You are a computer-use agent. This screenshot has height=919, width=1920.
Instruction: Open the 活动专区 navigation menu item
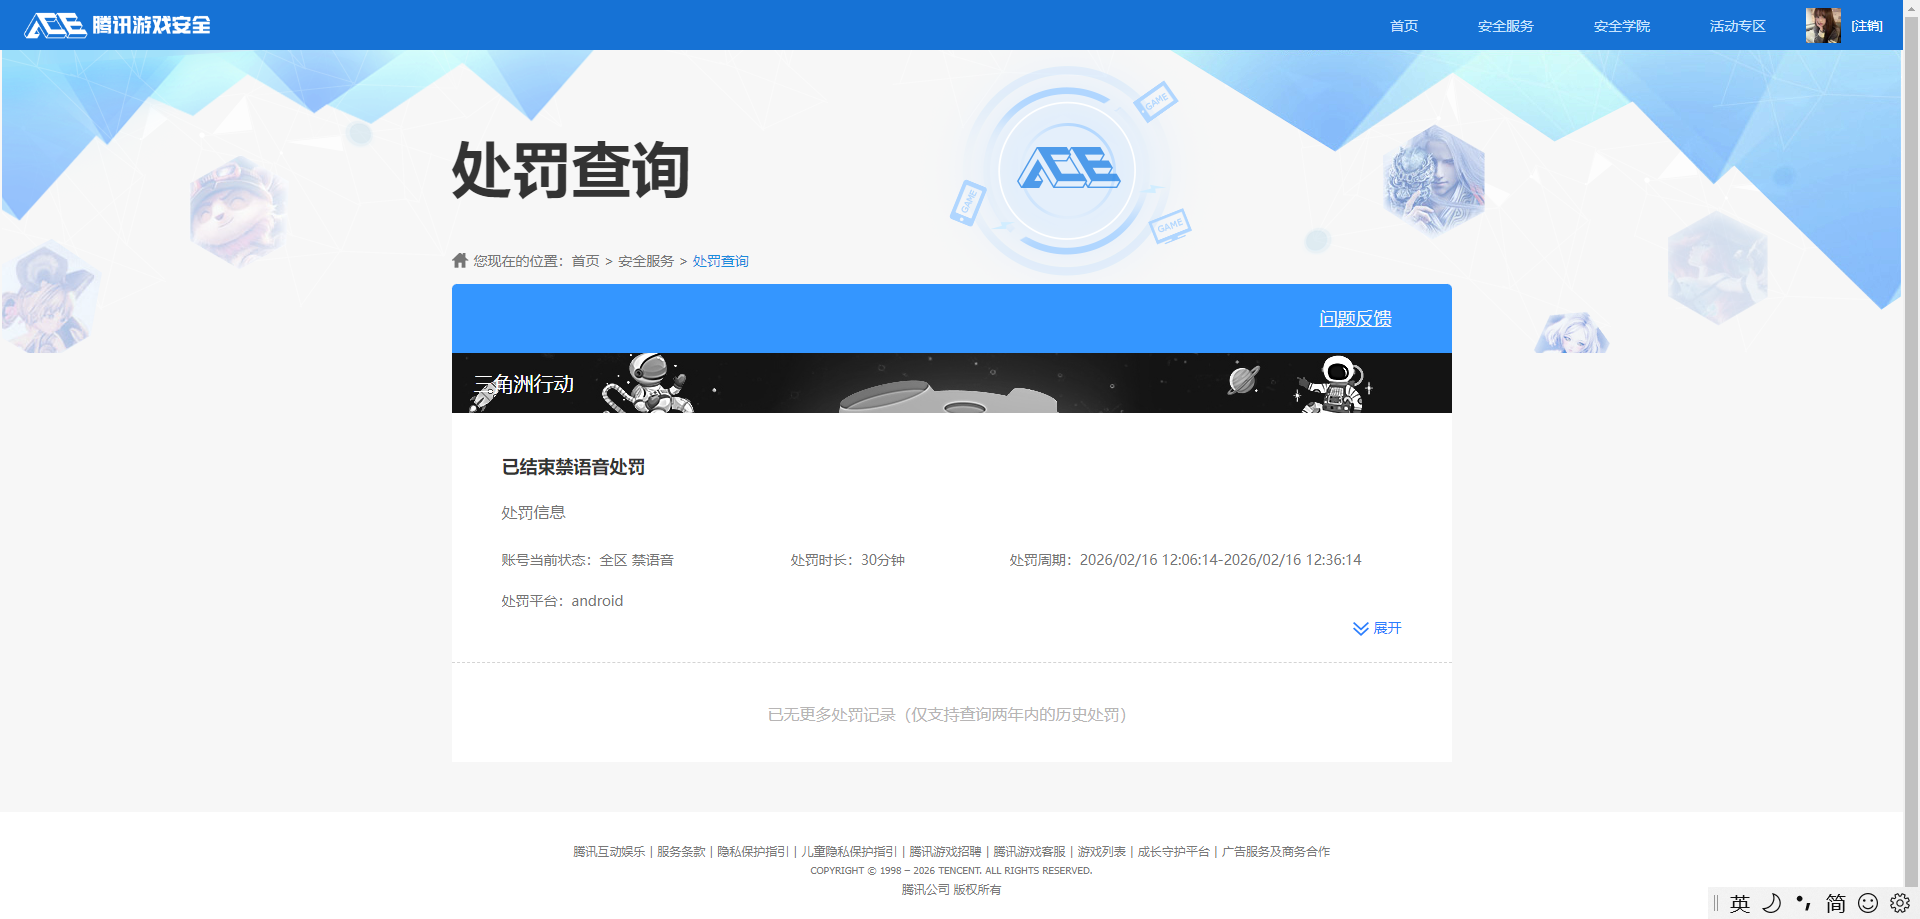1737,26
